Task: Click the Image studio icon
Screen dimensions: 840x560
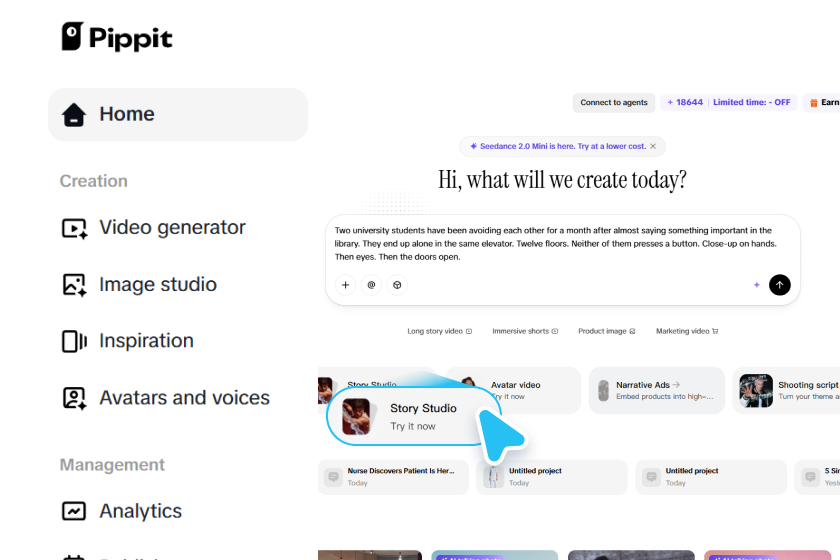Action: tap(74, 285)
